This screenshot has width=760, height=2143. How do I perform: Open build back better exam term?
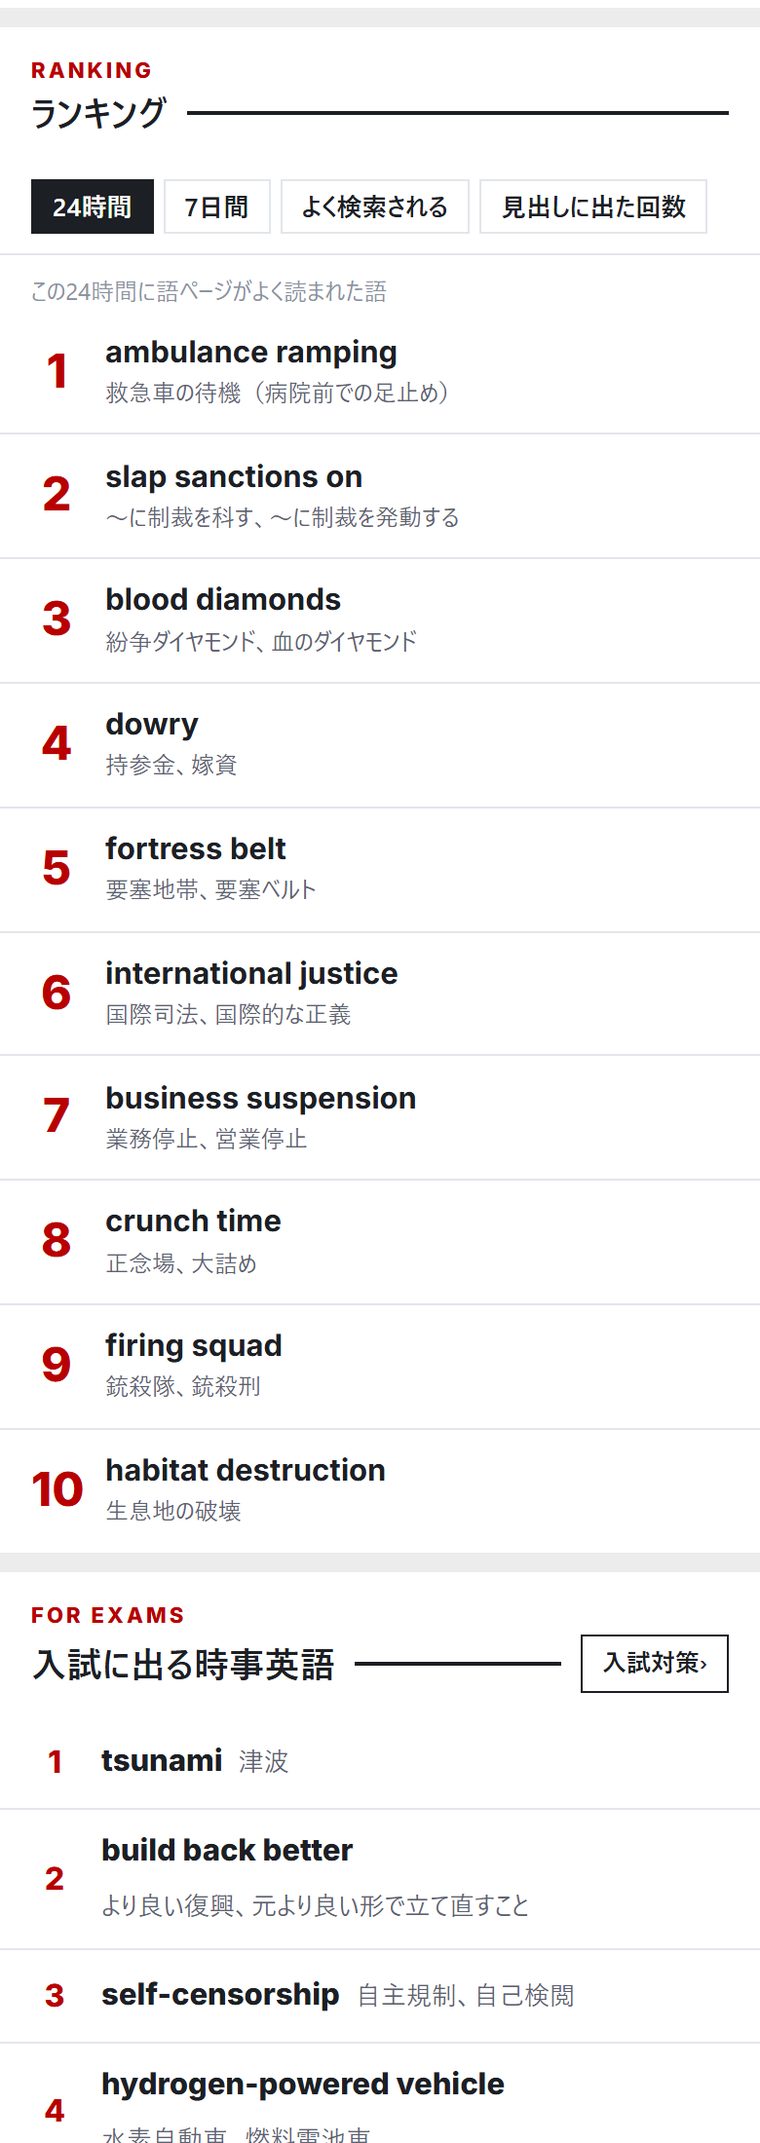[380, 1879]
